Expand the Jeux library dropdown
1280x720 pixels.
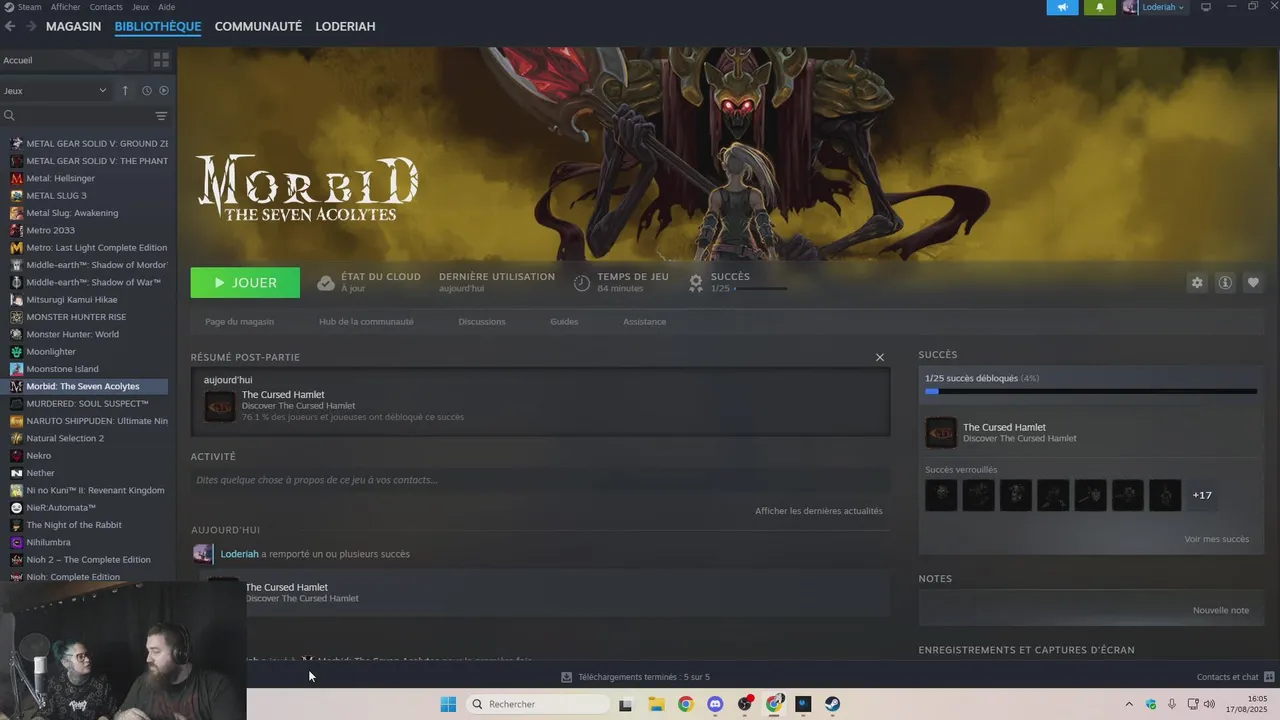pos(55,91)
